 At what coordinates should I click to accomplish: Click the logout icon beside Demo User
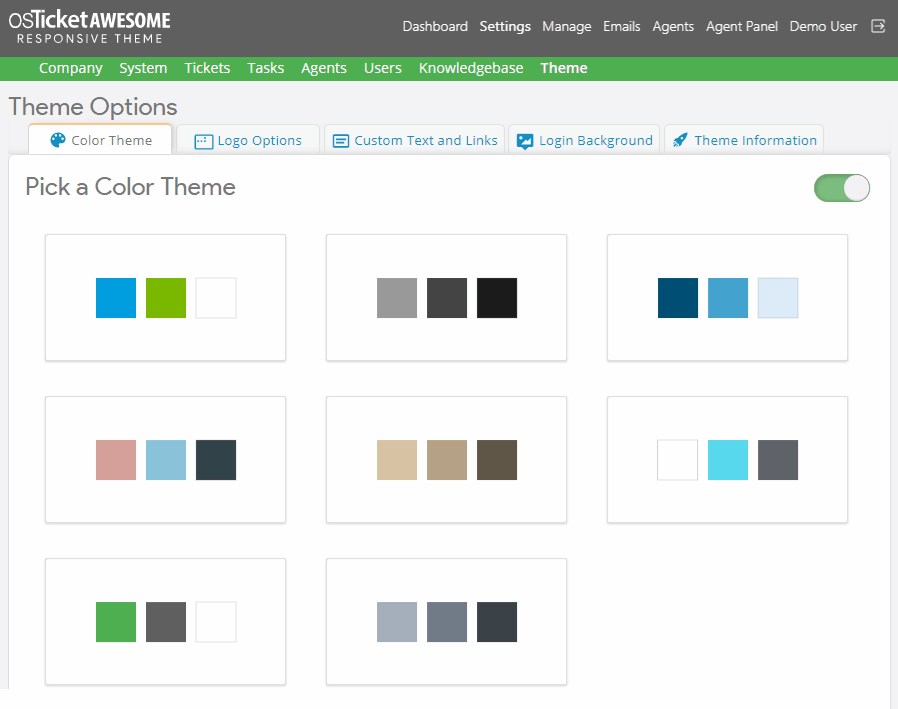[878, 26]
